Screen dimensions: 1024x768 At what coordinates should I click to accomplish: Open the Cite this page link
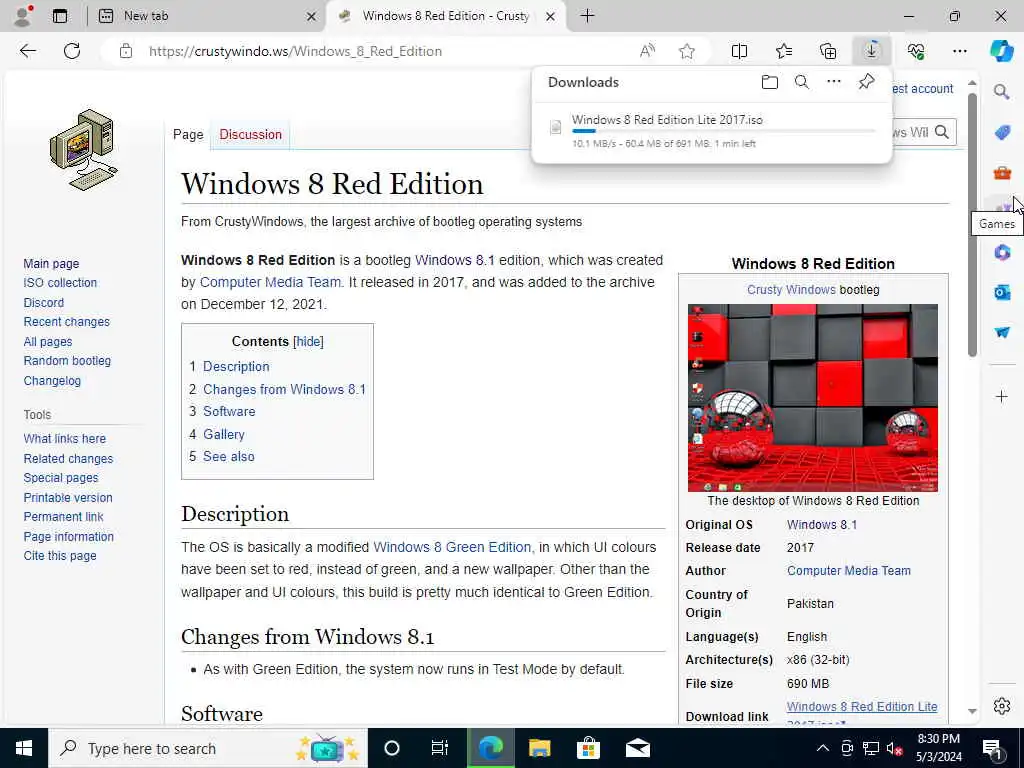(60, 556)
